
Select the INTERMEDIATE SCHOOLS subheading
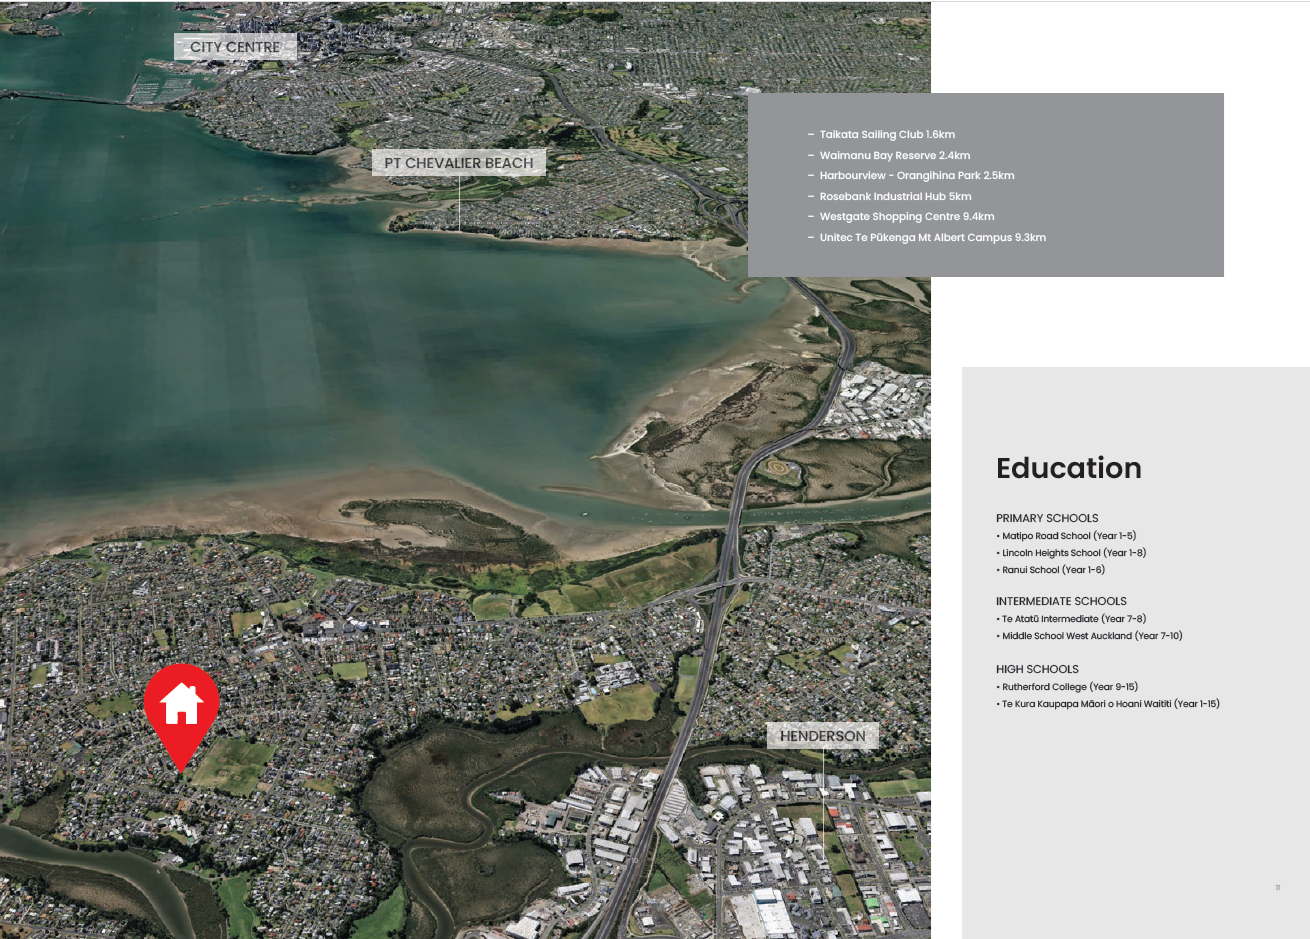click(1061, 601)
